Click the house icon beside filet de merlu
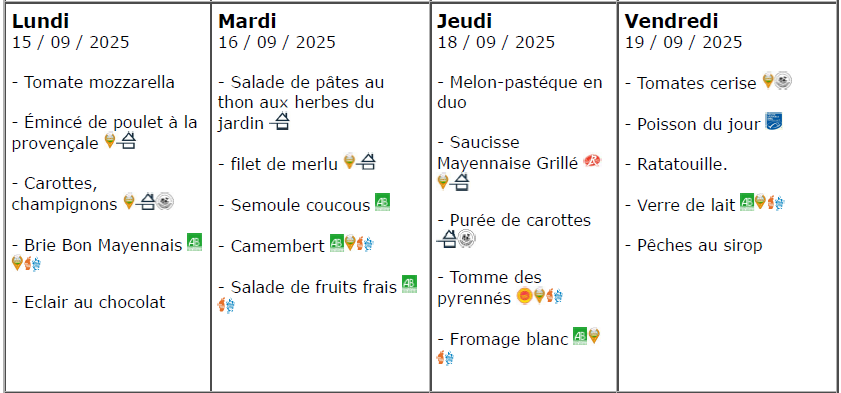 click(366, 161)
